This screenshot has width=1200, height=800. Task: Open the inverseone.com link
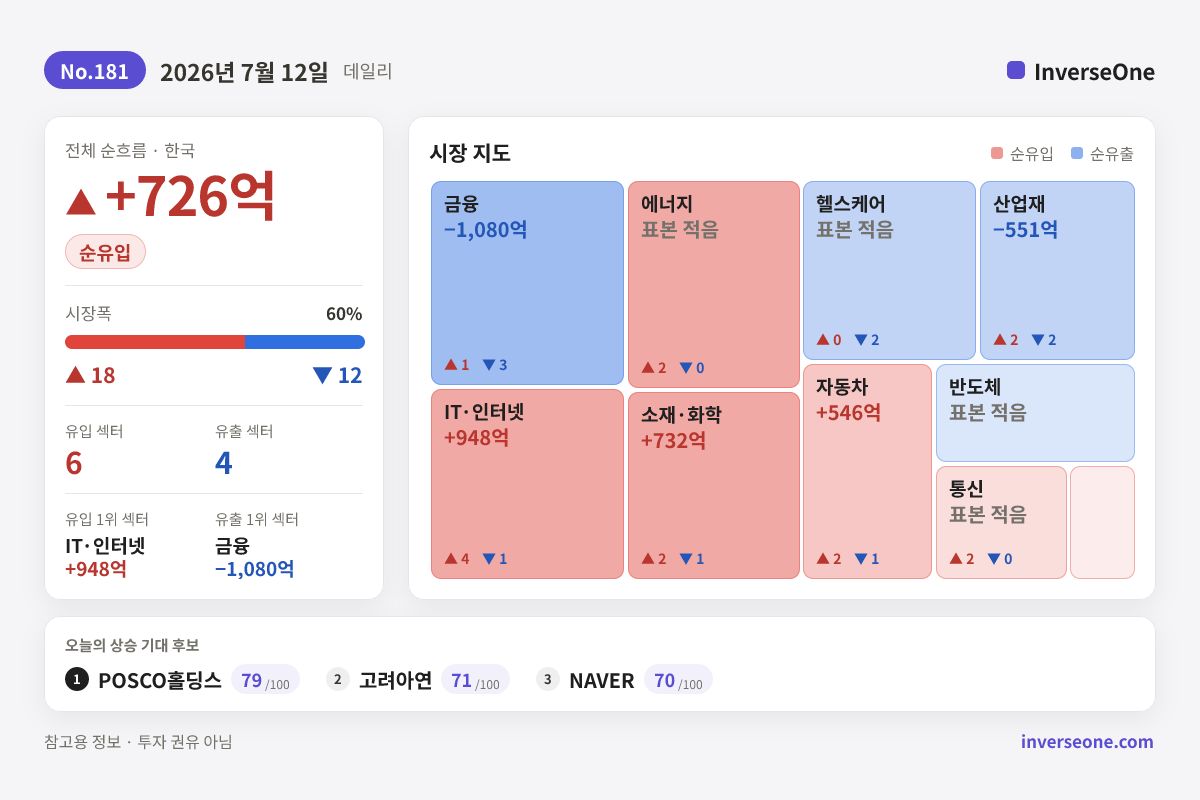tap(1087, 741)
